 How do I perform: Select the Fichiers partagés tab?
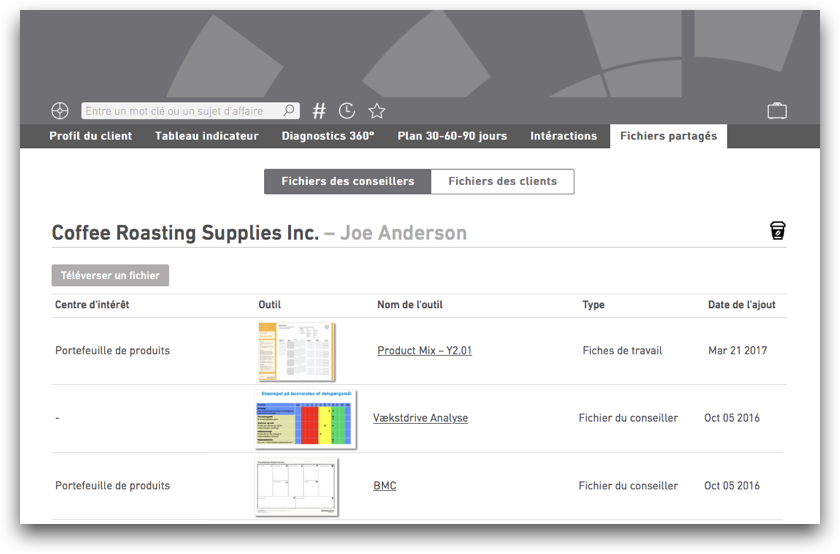(669, 136)
